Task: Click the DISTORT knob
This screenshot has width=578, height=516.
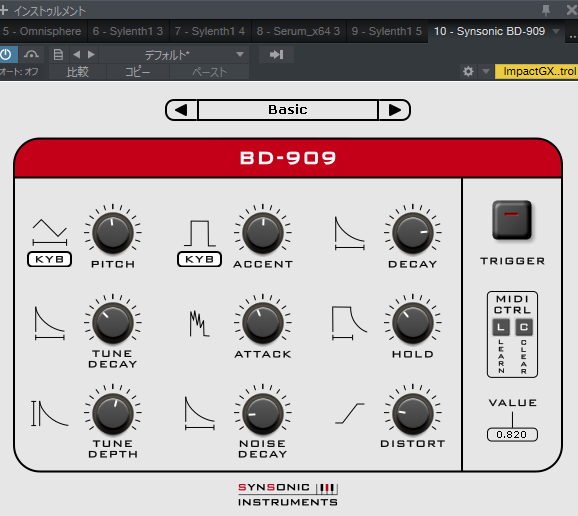Action: (x=413, y=413)
